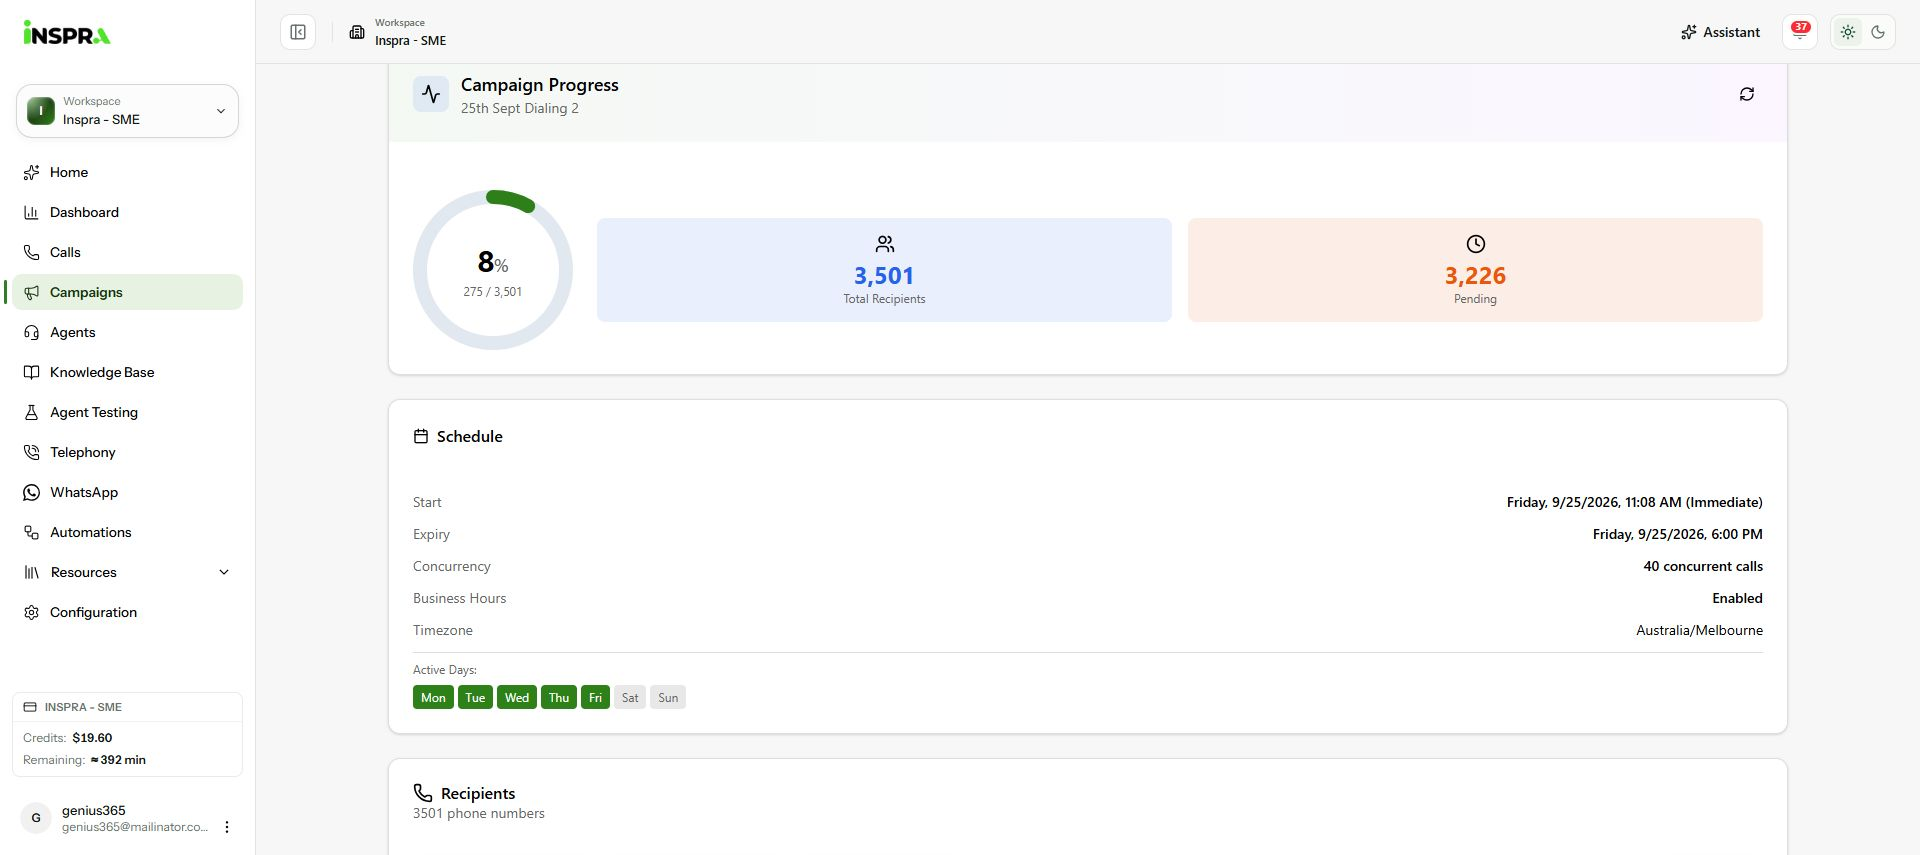Viewport: 1920px width, 855px height.
Task: Click the Schedule calendar icon
Action: pyautogui.click(x=421, y=436)
